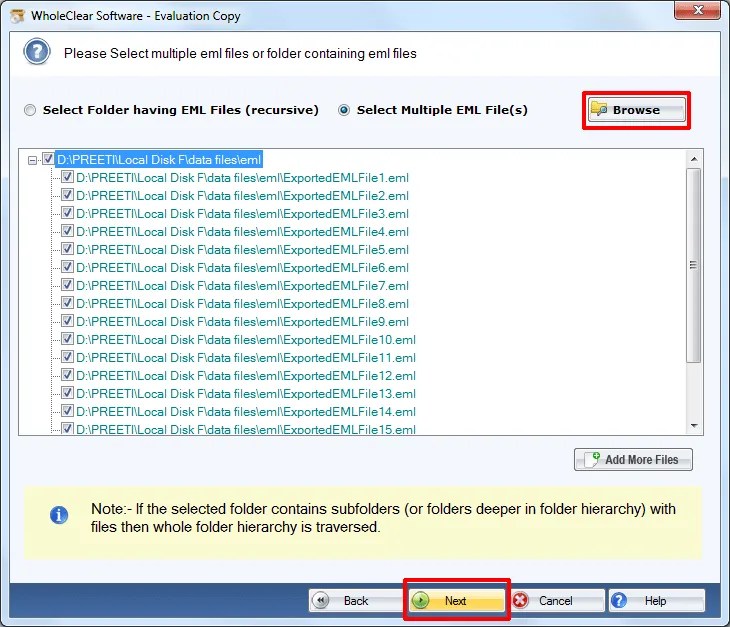Select ExportedEMLFile6.eml path row
730x627 pixels.
pos(242,268)
